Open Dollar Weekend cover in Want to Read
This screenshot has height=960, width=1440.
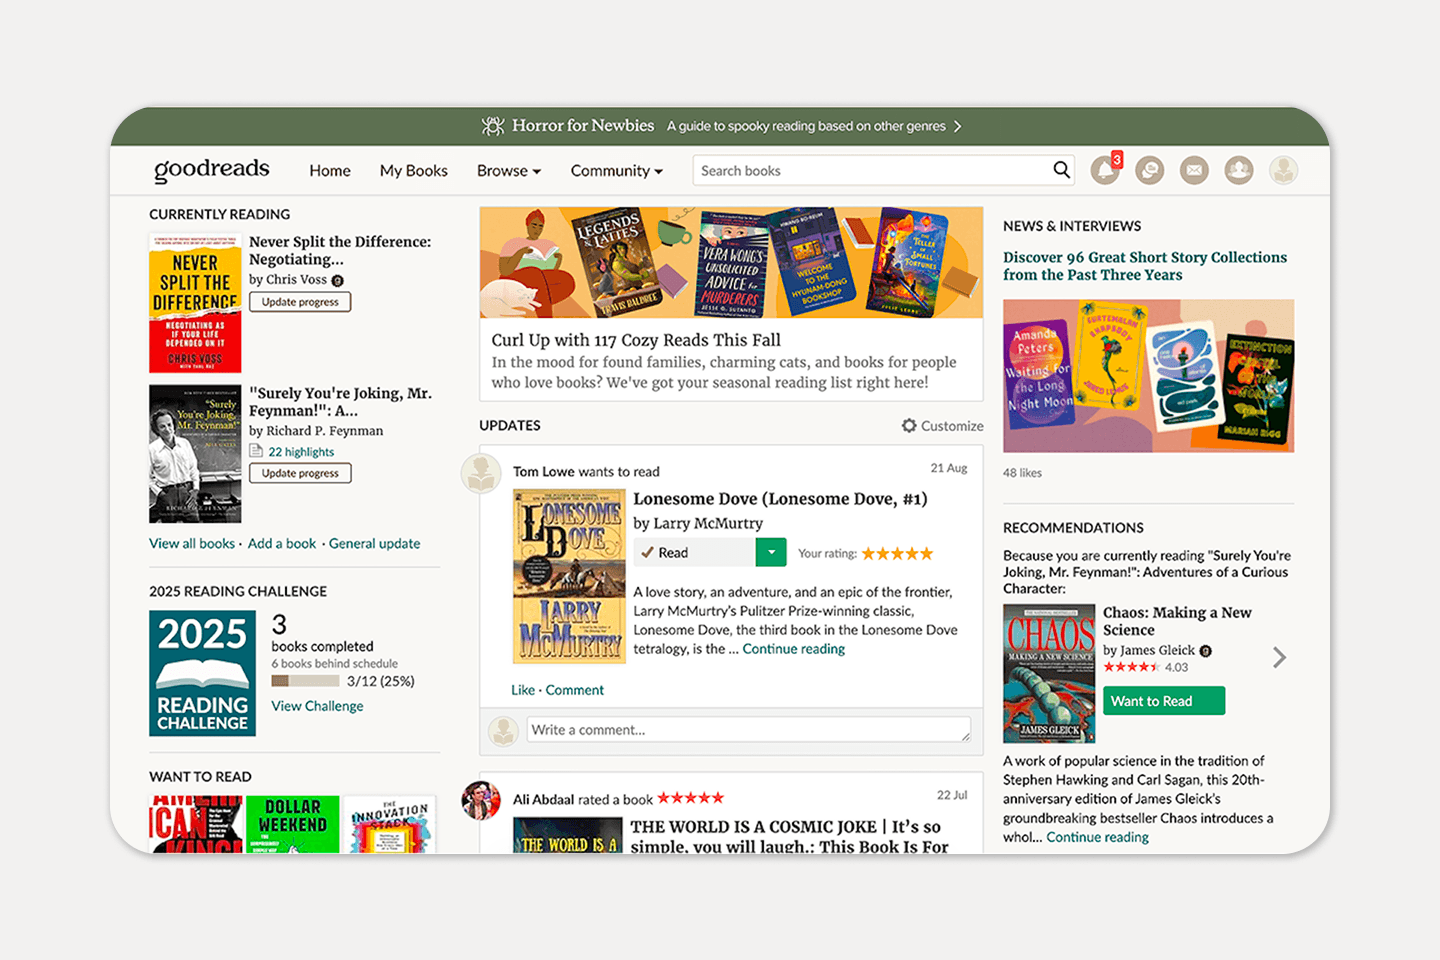[293, 824]
